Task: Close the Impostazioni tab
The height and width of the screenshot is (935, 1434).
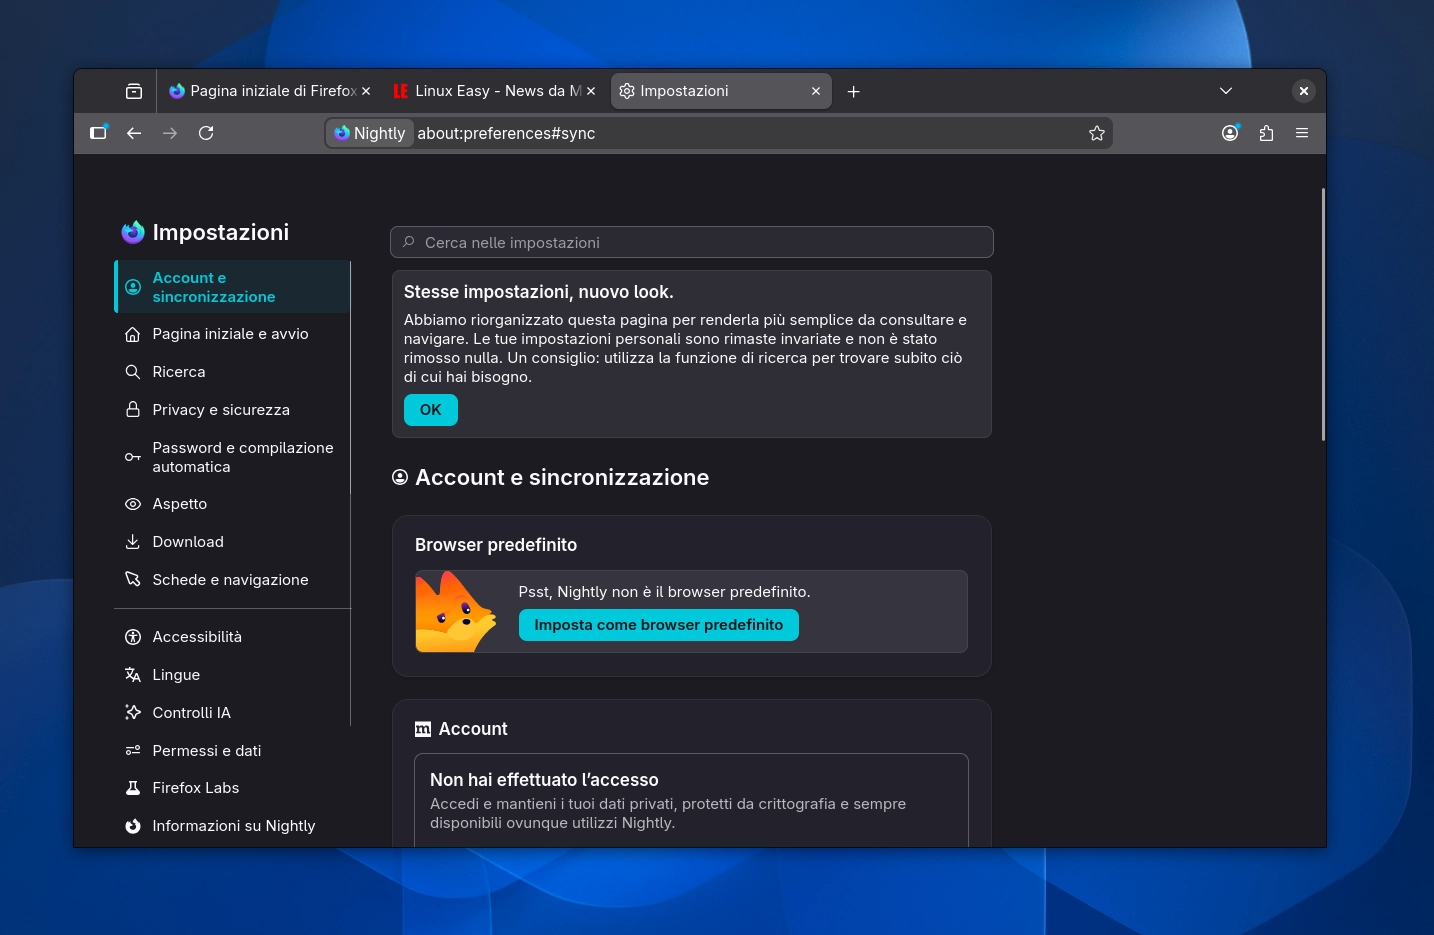Action: [x=816, y=91]
